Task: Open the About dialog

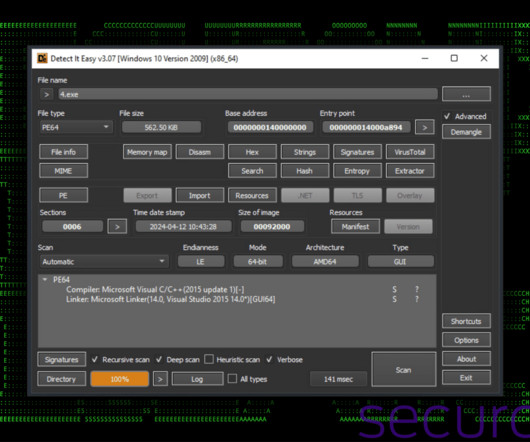Action: 466,359
